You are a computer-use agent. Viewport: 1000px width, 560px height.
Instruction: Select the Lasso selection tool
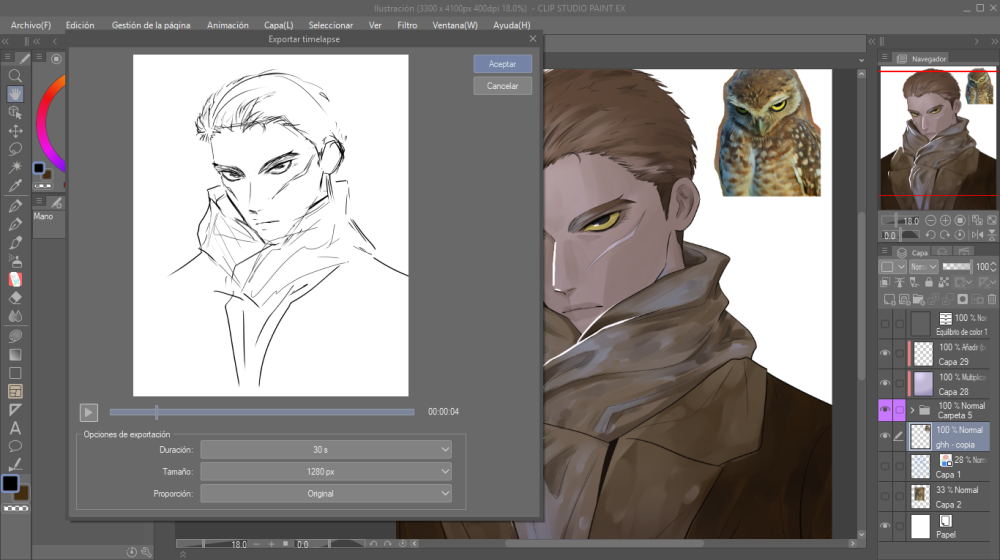(15, 149)
